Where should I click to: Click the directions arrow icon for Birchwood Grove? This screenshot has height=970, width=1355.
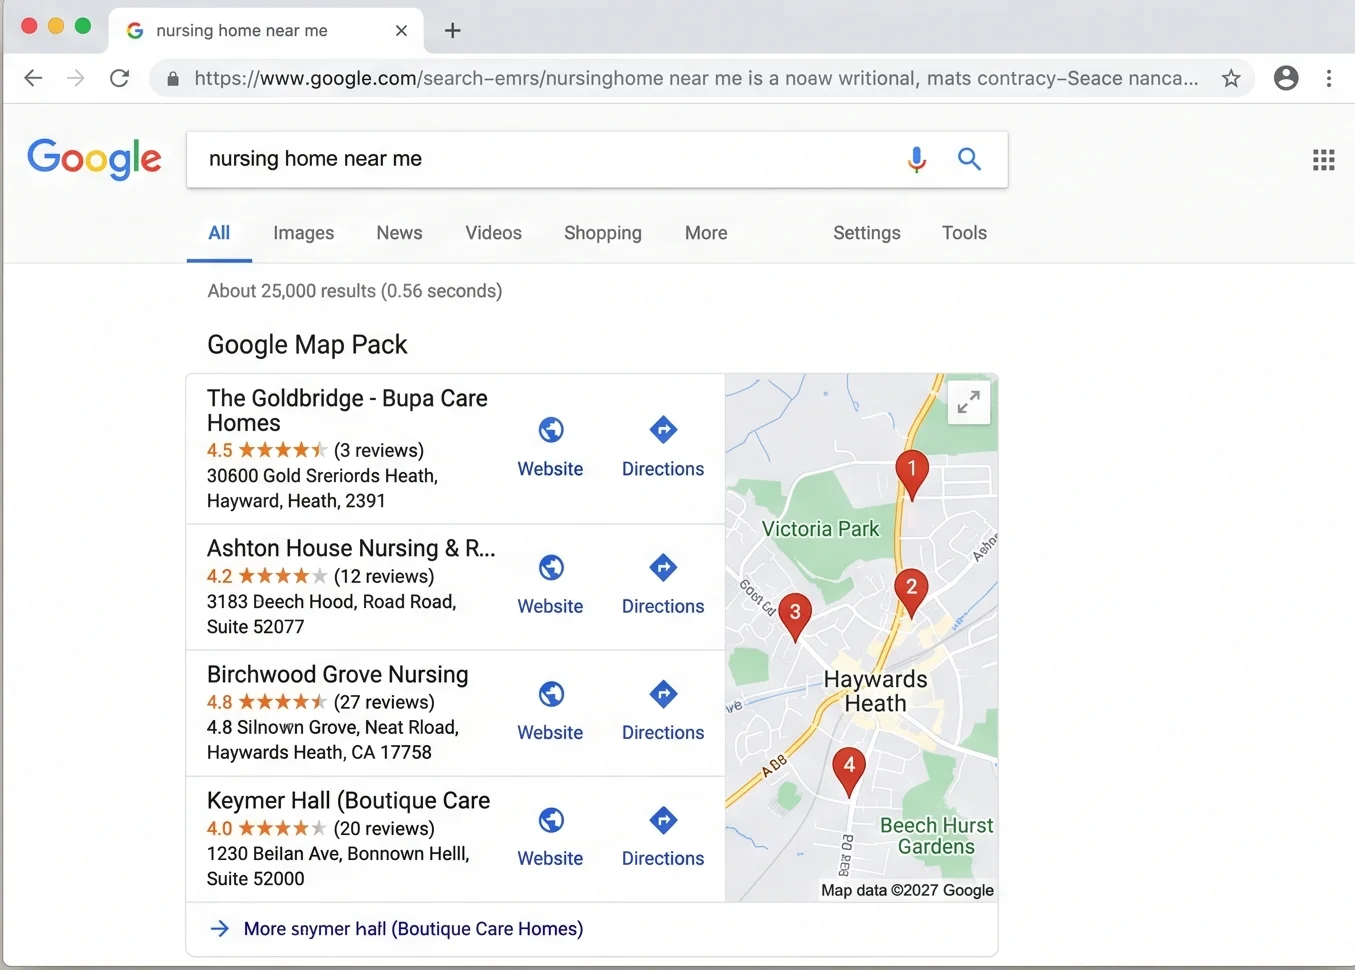point(663,694)
